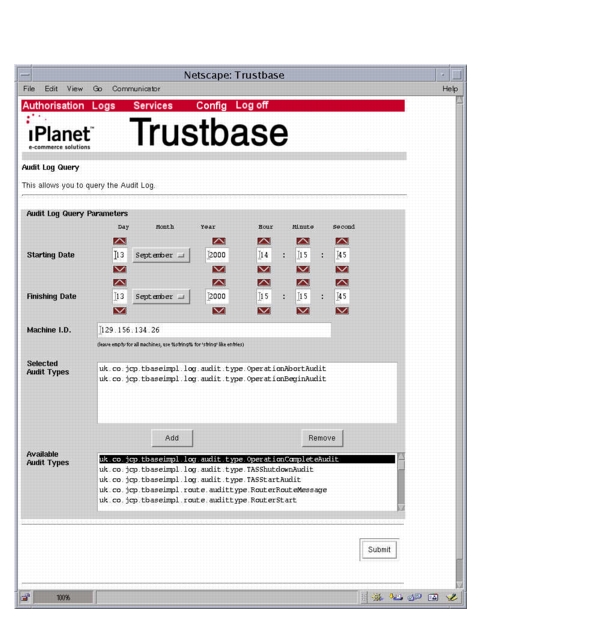Open the Communicator menu

click(x=136, y=89)
